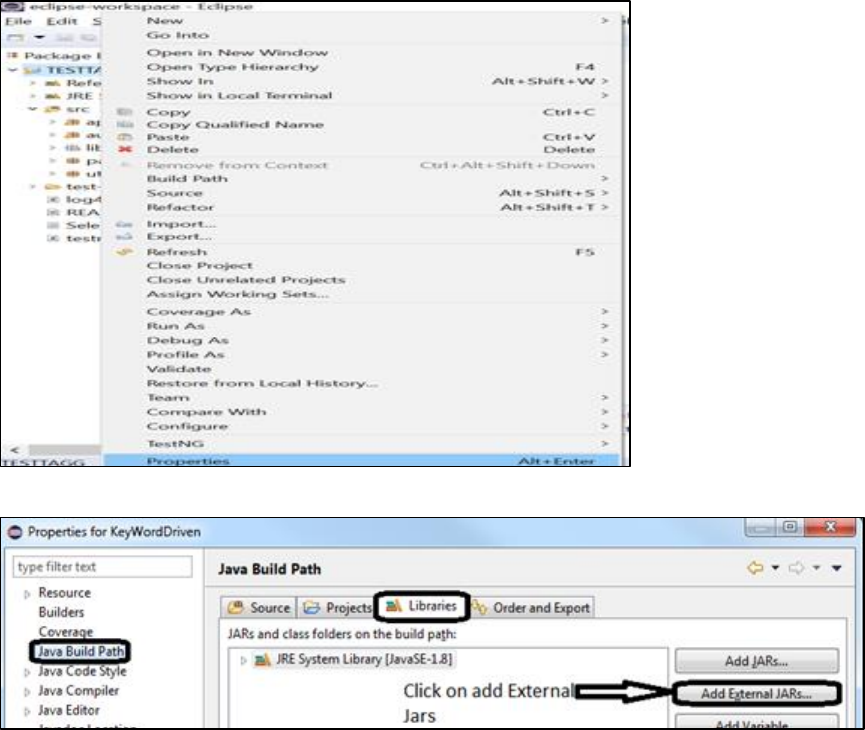Image resolution: width=865 pixels, height=730 pixels.
Task: Click the JRE System Library icon
Action: (x=263, y=659)
